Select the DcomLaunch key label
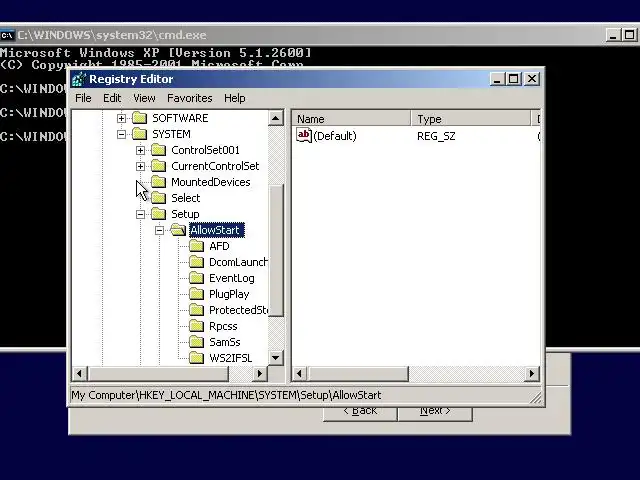The image size is (640, 480). tap(238, 262)
